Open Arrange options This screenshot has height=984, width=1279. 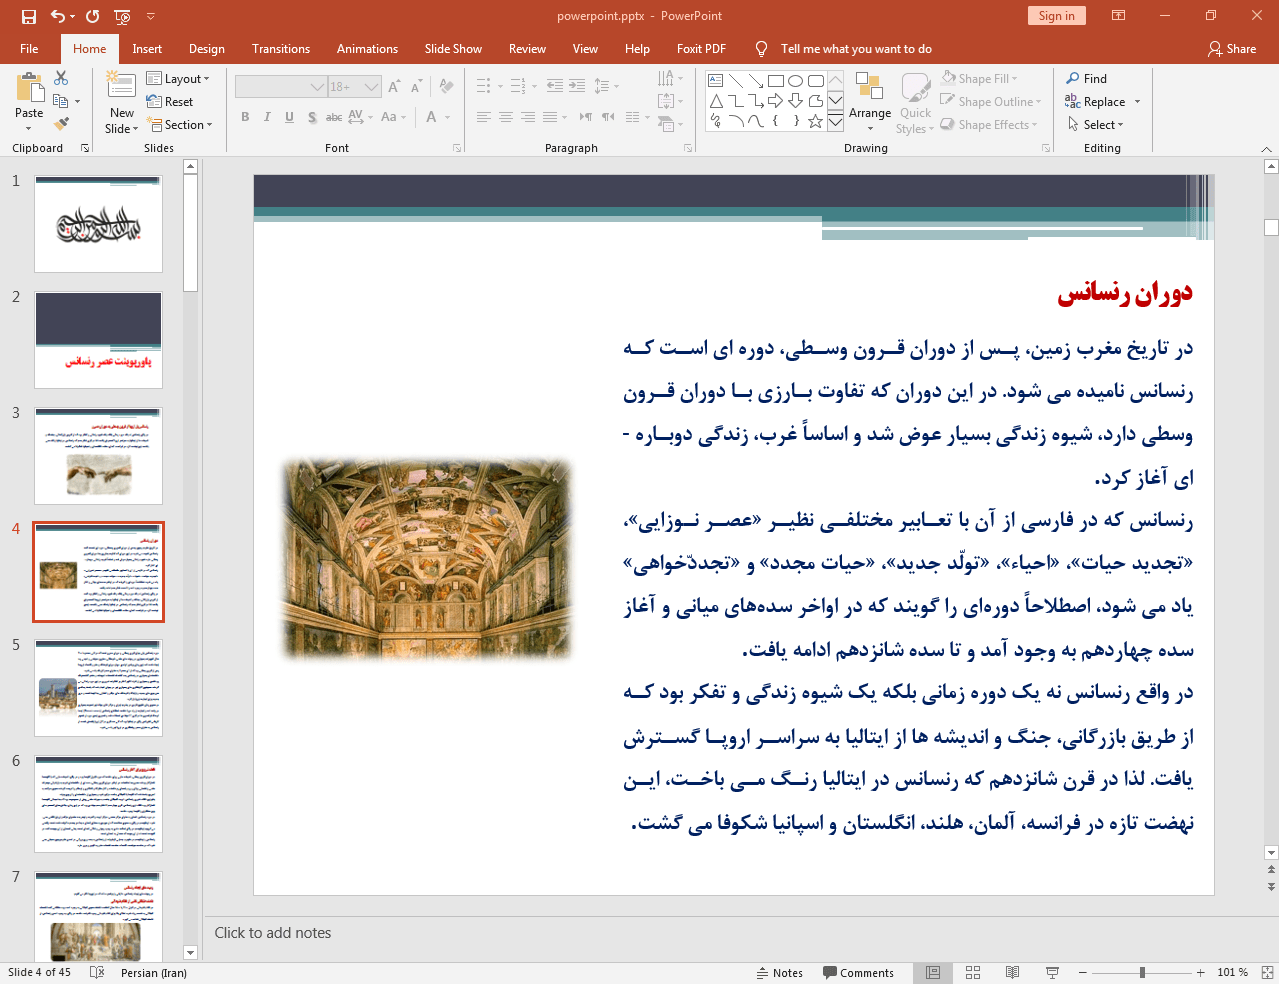tap(870, 101)
